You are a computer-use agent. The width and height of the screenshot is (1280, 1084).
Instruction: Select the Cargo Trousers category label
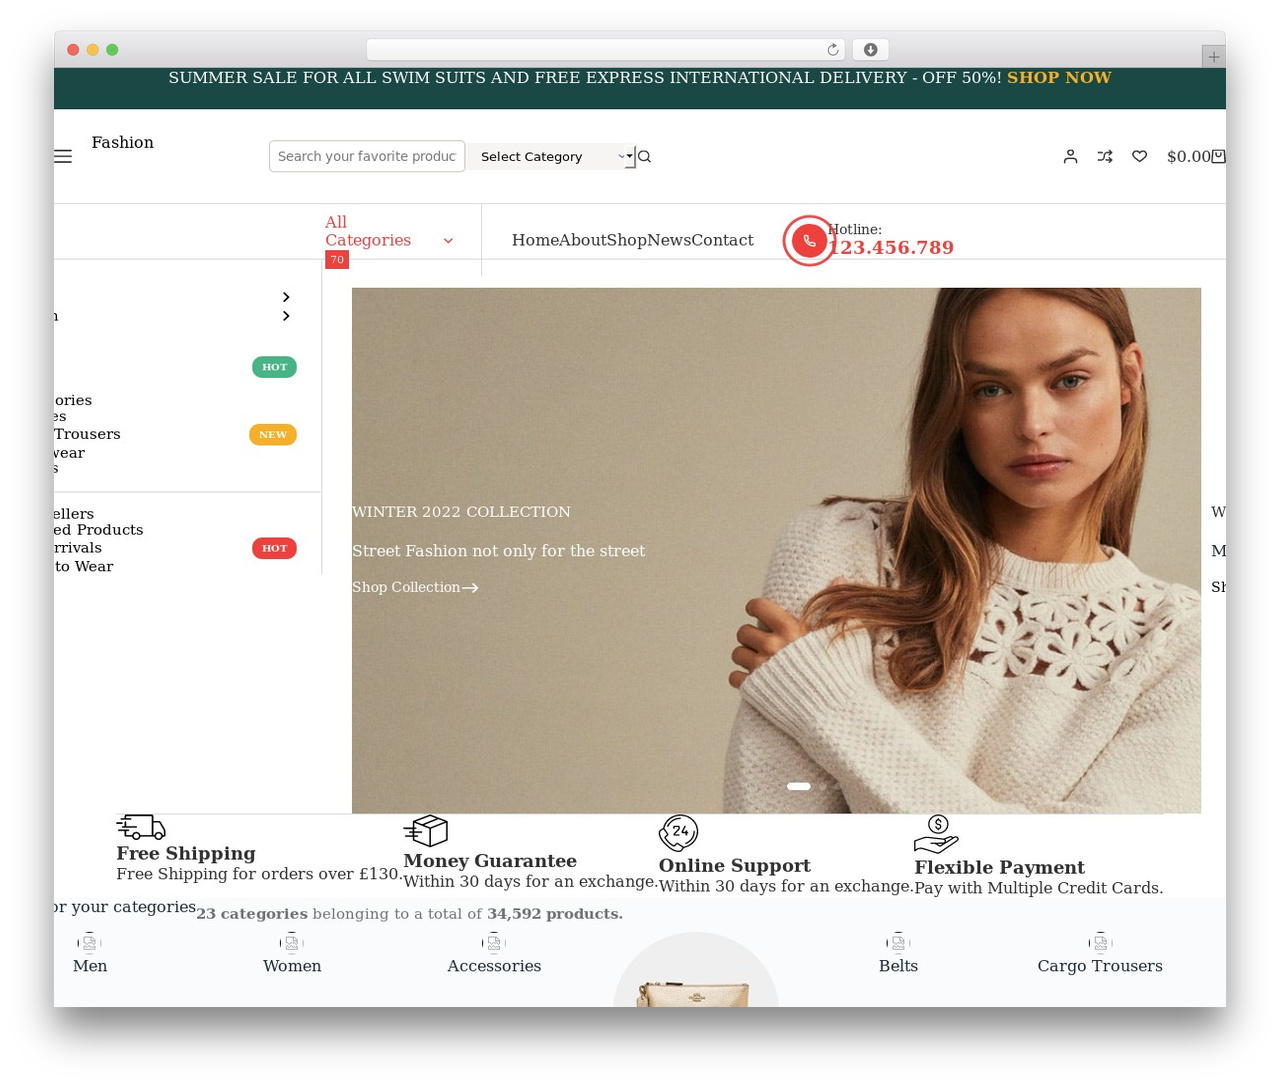click(1100, 966)
